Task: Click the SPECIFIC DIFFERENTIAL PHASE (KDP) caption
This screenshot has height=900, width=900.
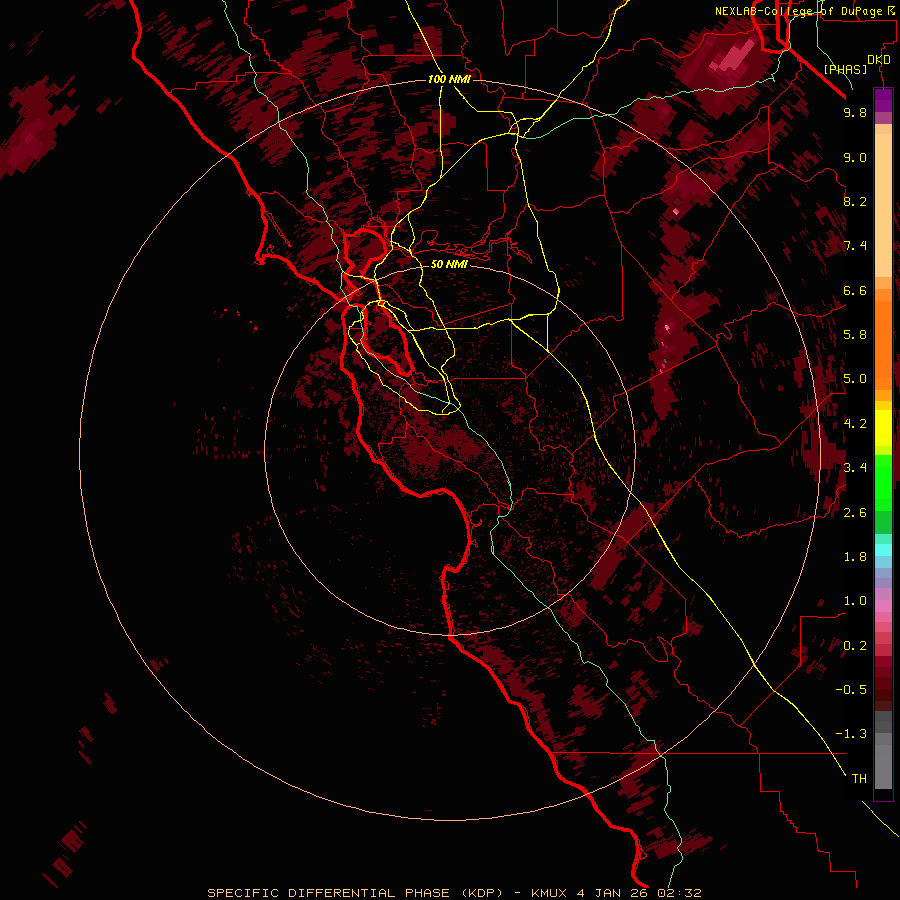Action: 355,893
